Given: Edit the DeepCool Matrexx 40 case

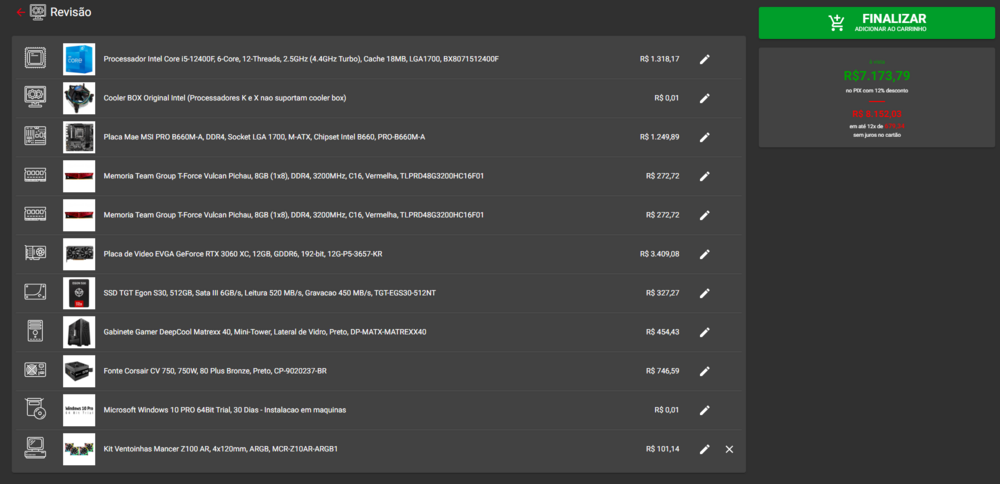Looking at the screenshot, I should pyautogui.click(x=704, y=332).
